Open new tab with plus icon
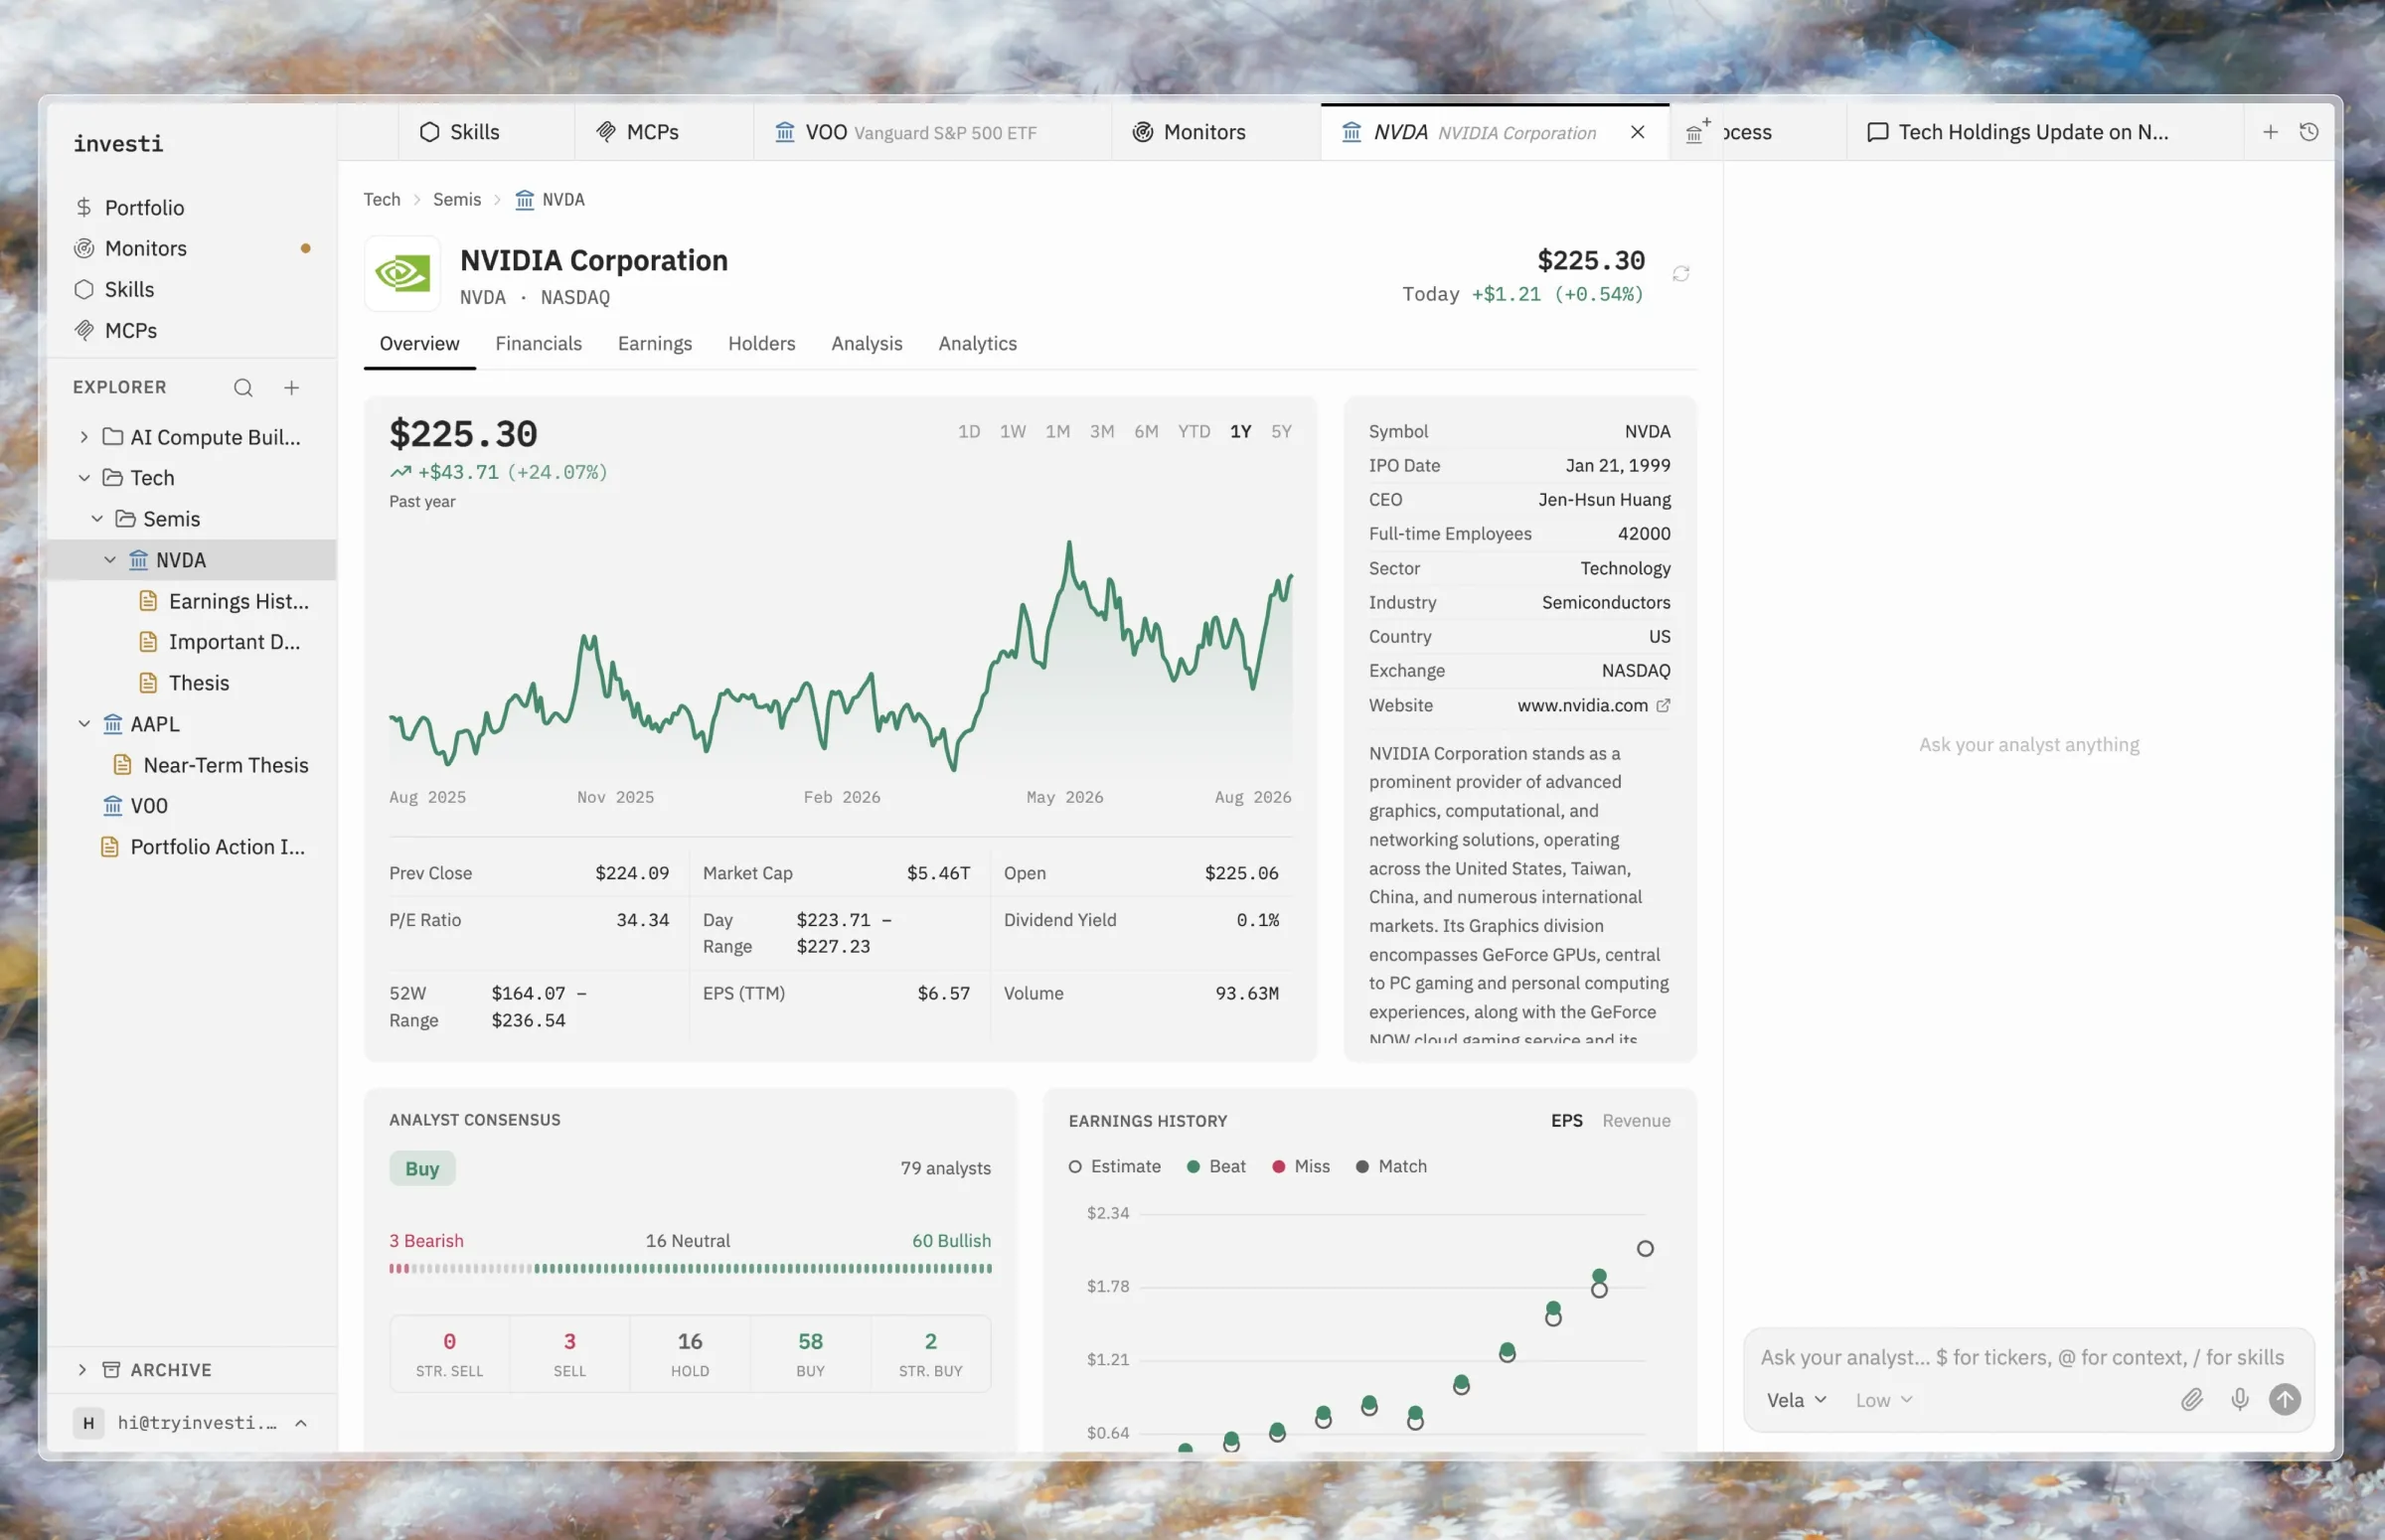Image resolution: width=2385 pixels, height=1540 pixels. click(x=2270, y=132)
